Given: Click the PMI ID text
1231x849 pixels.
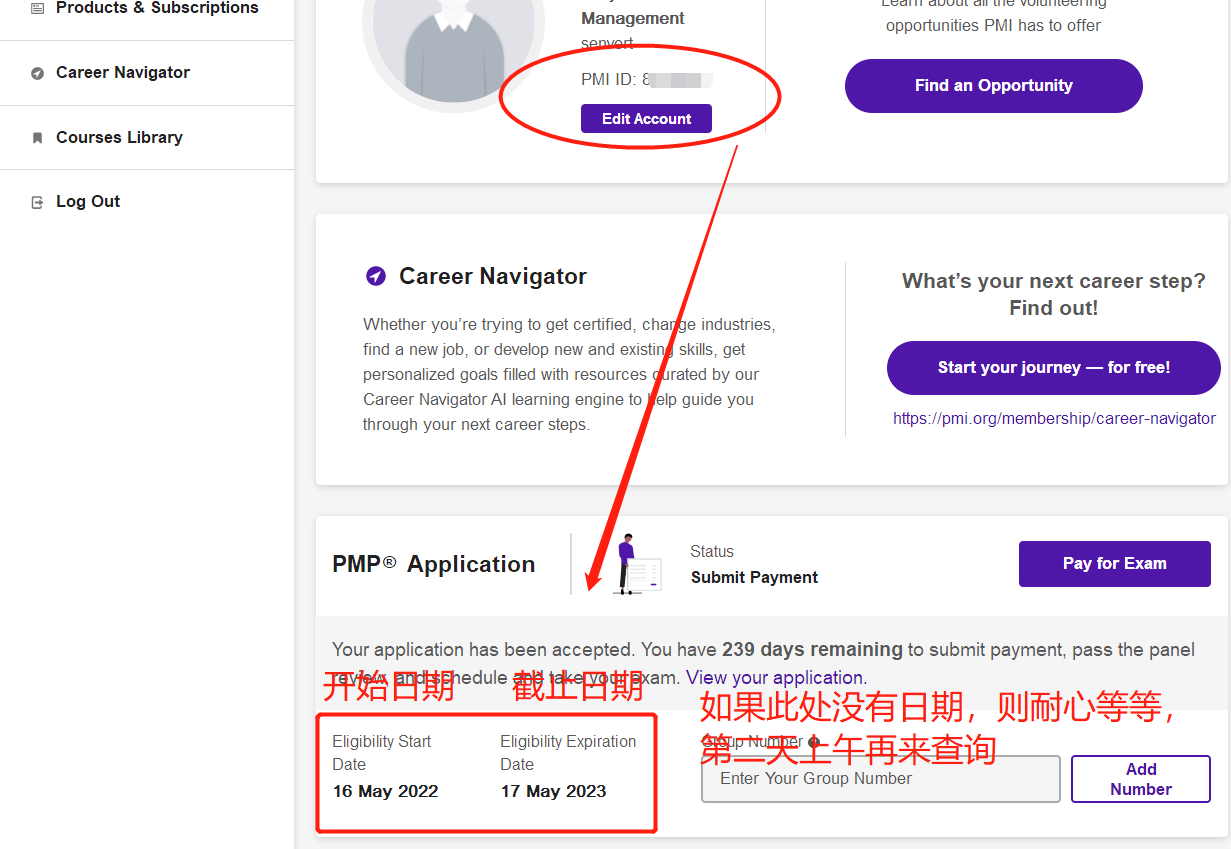Looking at the screenshot, I should coord(646,80).
